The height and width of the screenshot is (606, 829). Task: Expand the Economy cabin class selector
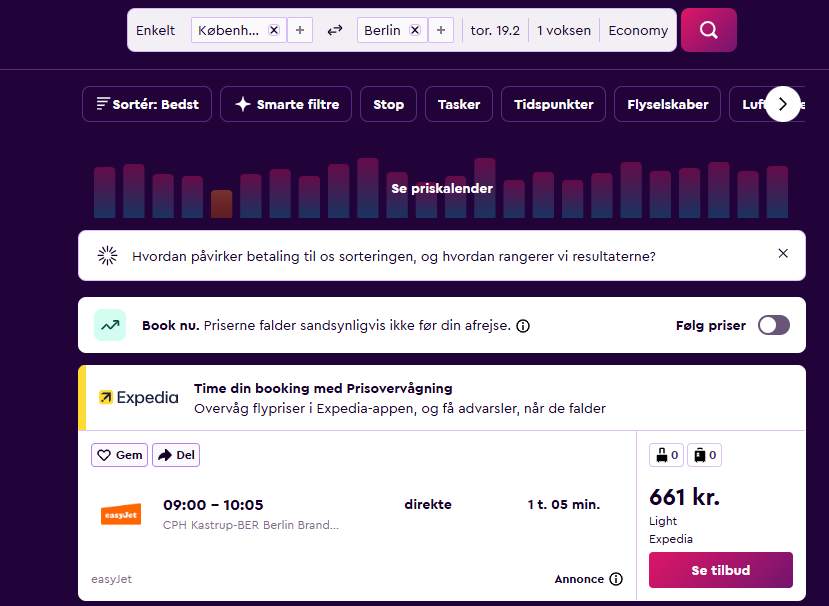point(637,30)
